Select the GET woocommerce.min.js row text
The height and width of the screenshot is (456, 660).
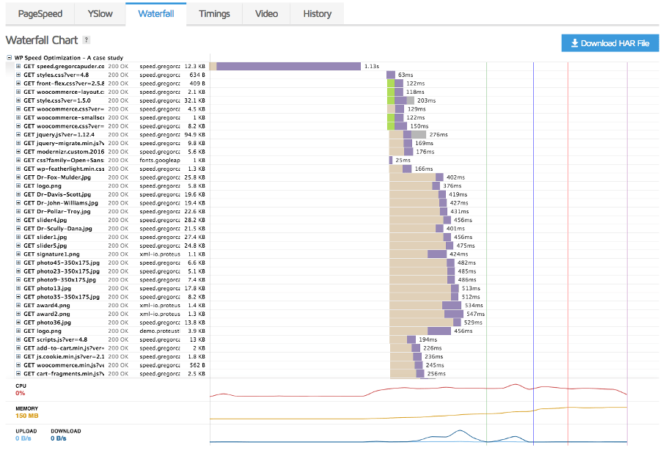tap(64, 365)
